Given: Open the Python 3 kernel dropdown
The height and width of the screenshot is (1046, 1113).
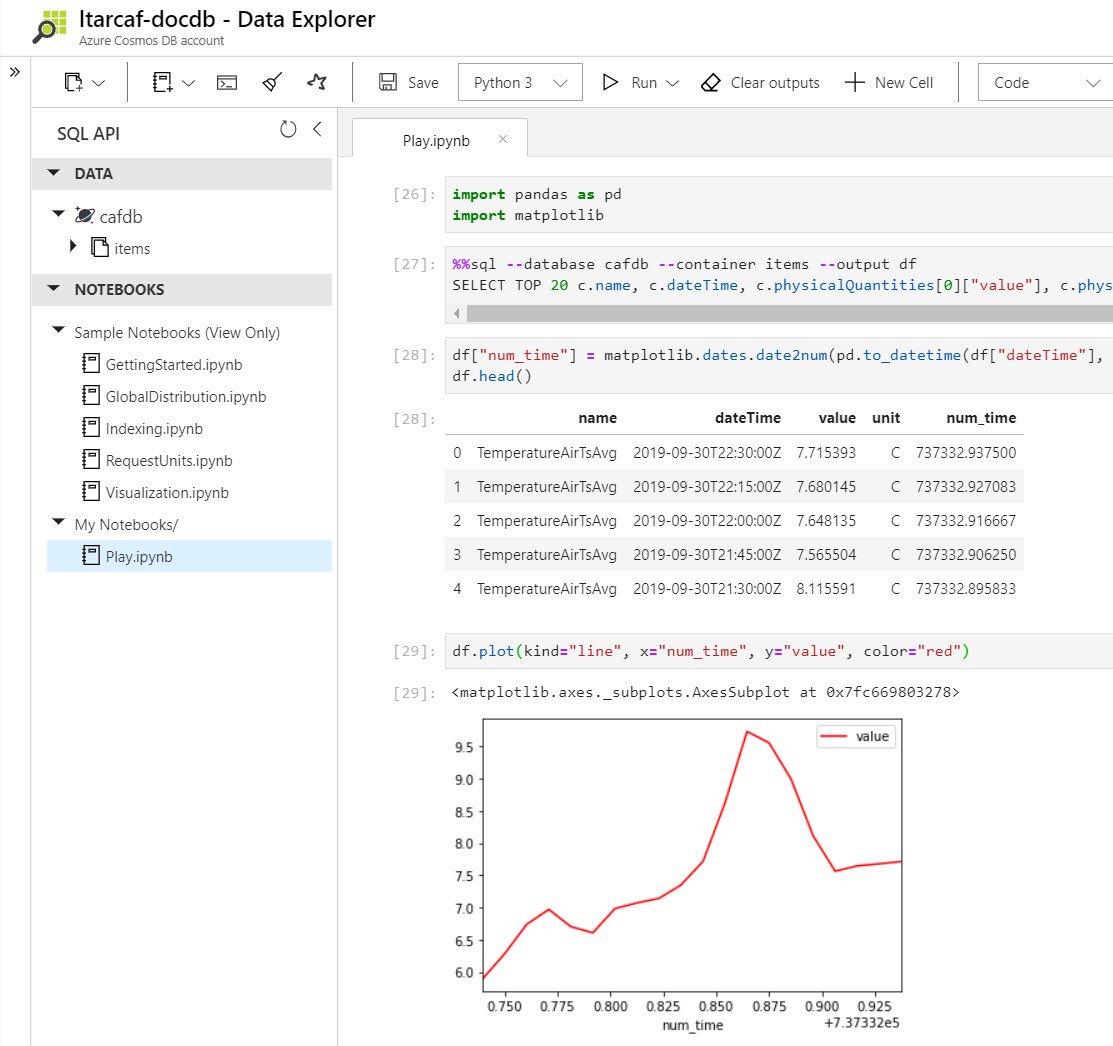Looking at the screenshot, I should pyautogui.click(x=520, y=82).
